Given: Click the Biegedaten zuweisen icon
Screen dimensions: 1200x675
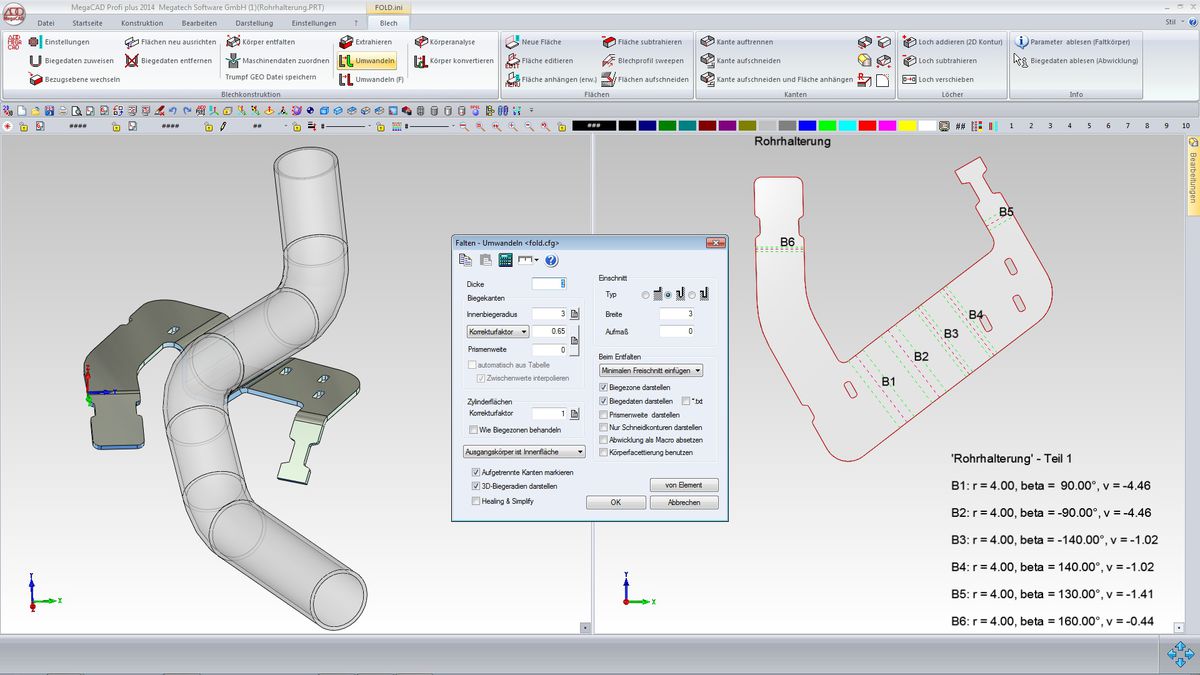Looking at the screenshot, I should [36, 61].
